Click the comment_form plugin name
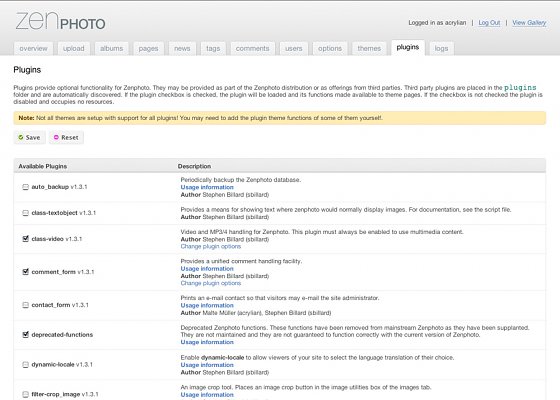560x400 pixels. tap(54, 272)
